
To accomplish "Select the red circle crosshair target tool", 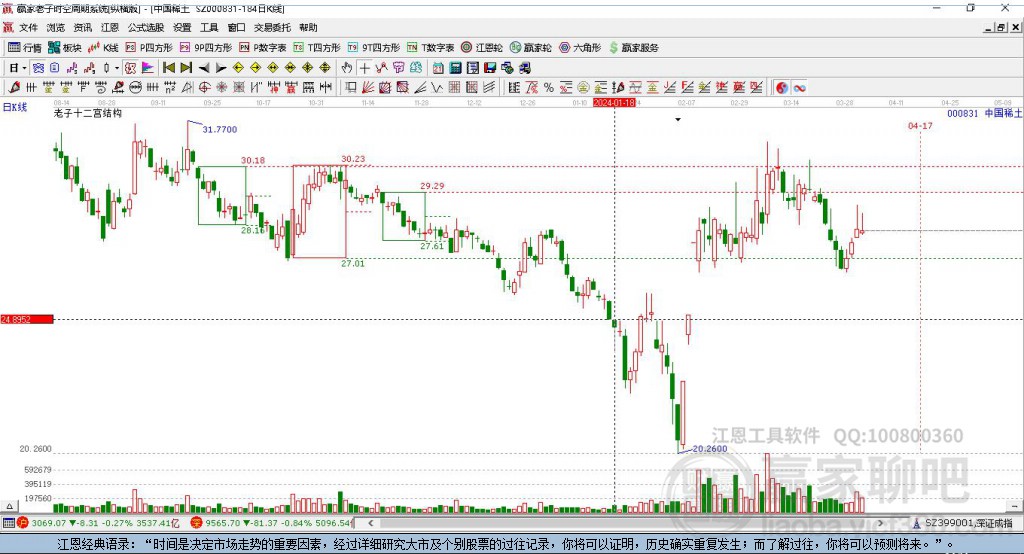I will tap(204, 88).
